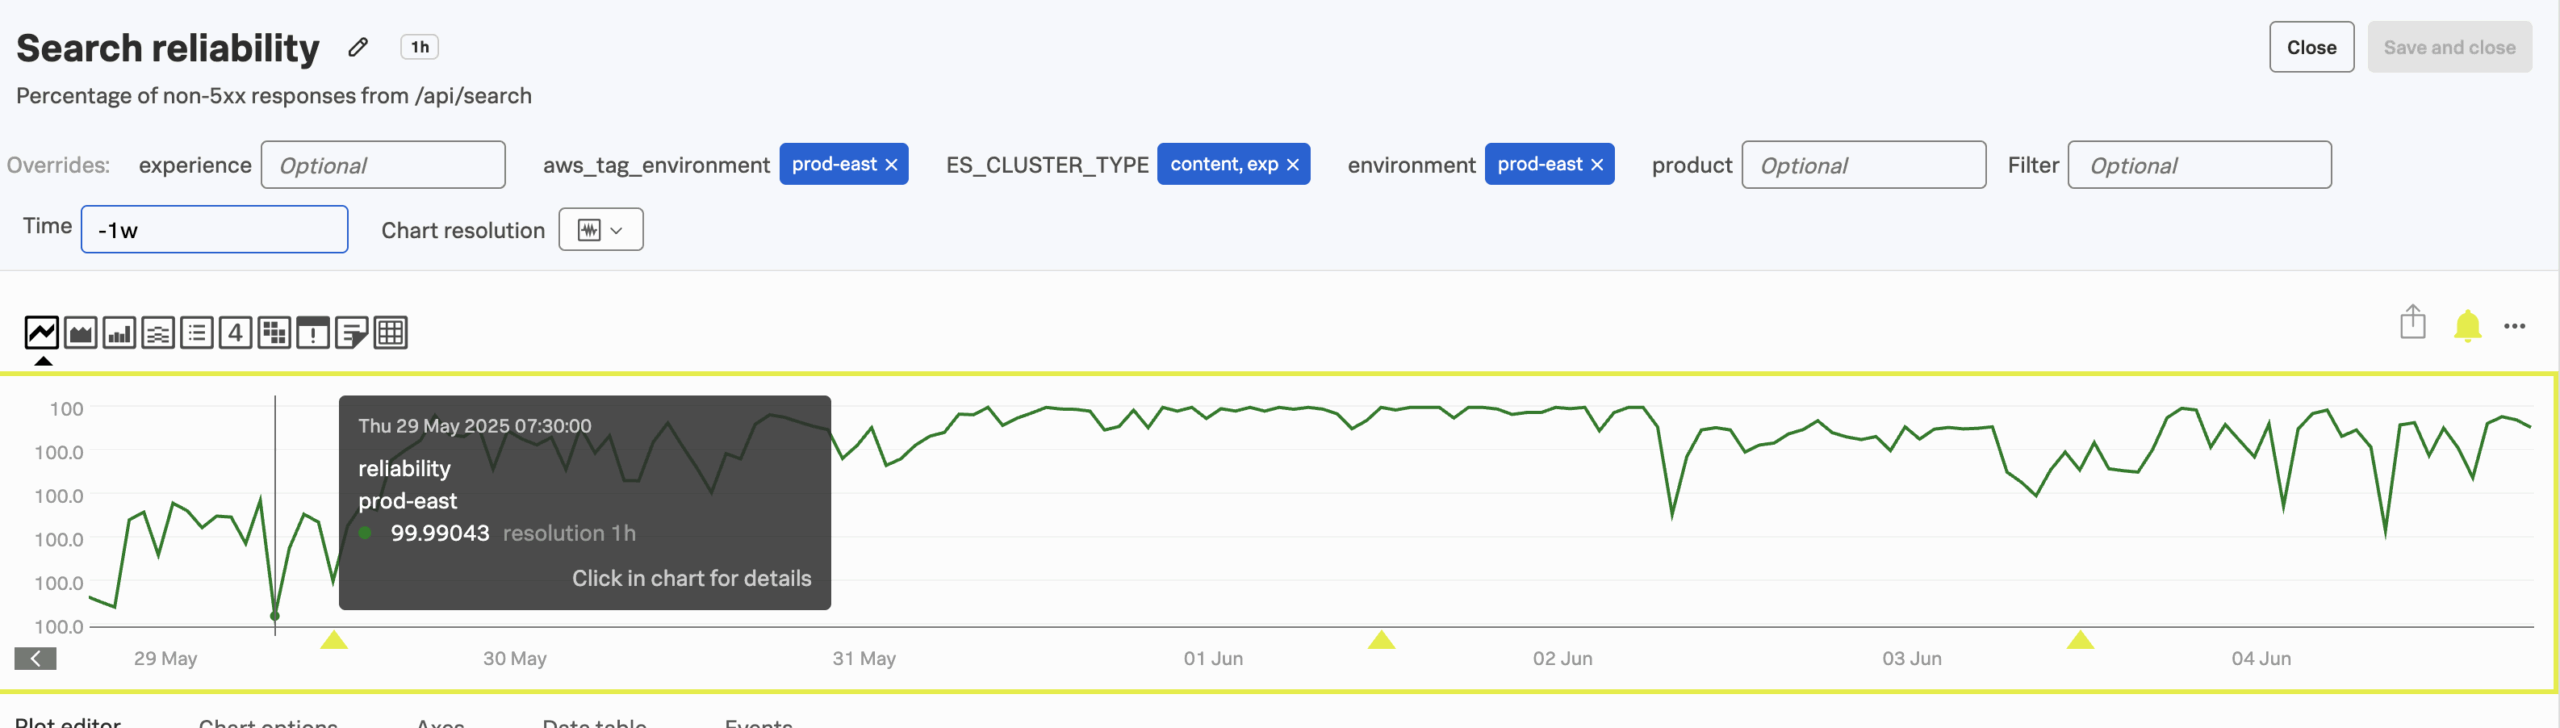Select the histogram chart visualization

click(158, 332)
